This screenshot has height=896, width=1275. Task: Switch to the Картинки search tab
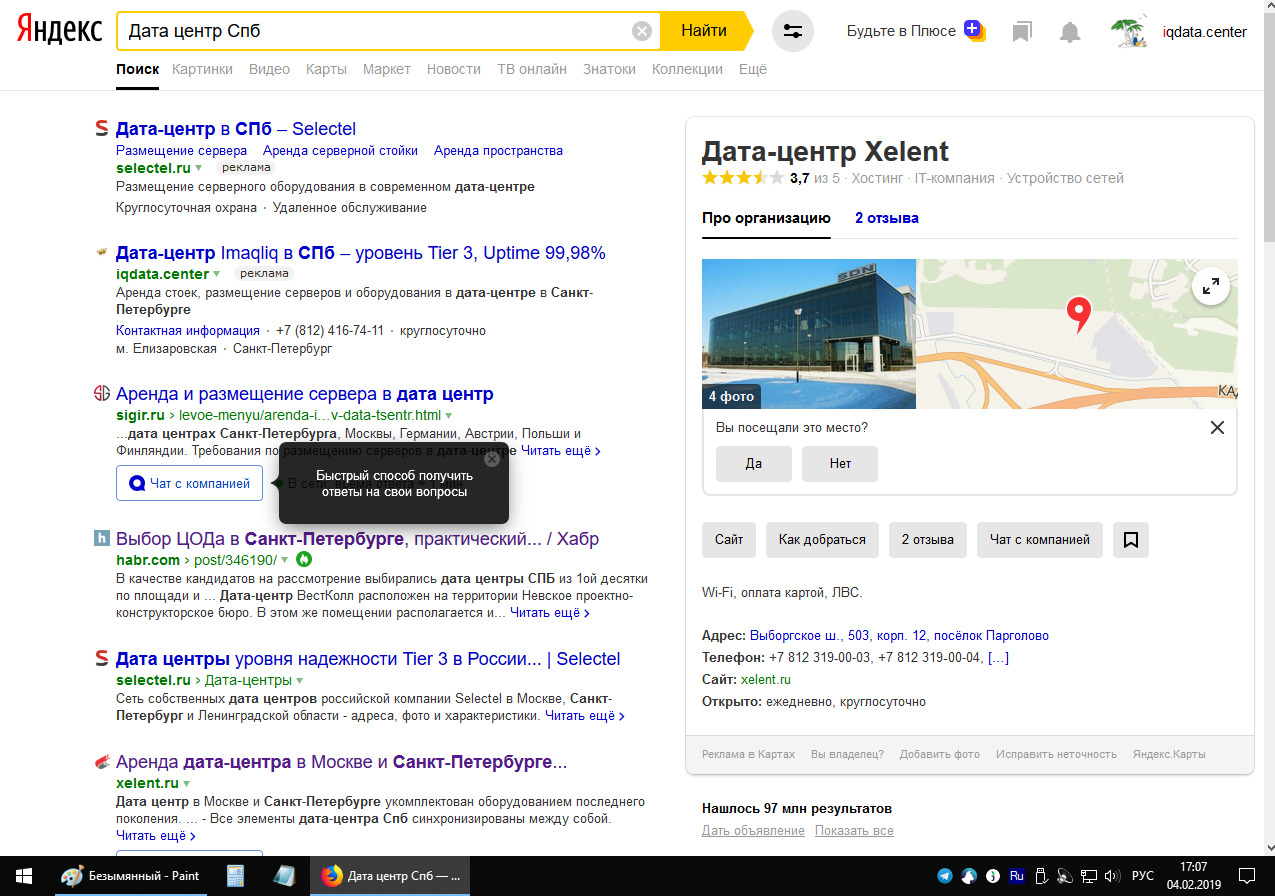click(202, 69)
